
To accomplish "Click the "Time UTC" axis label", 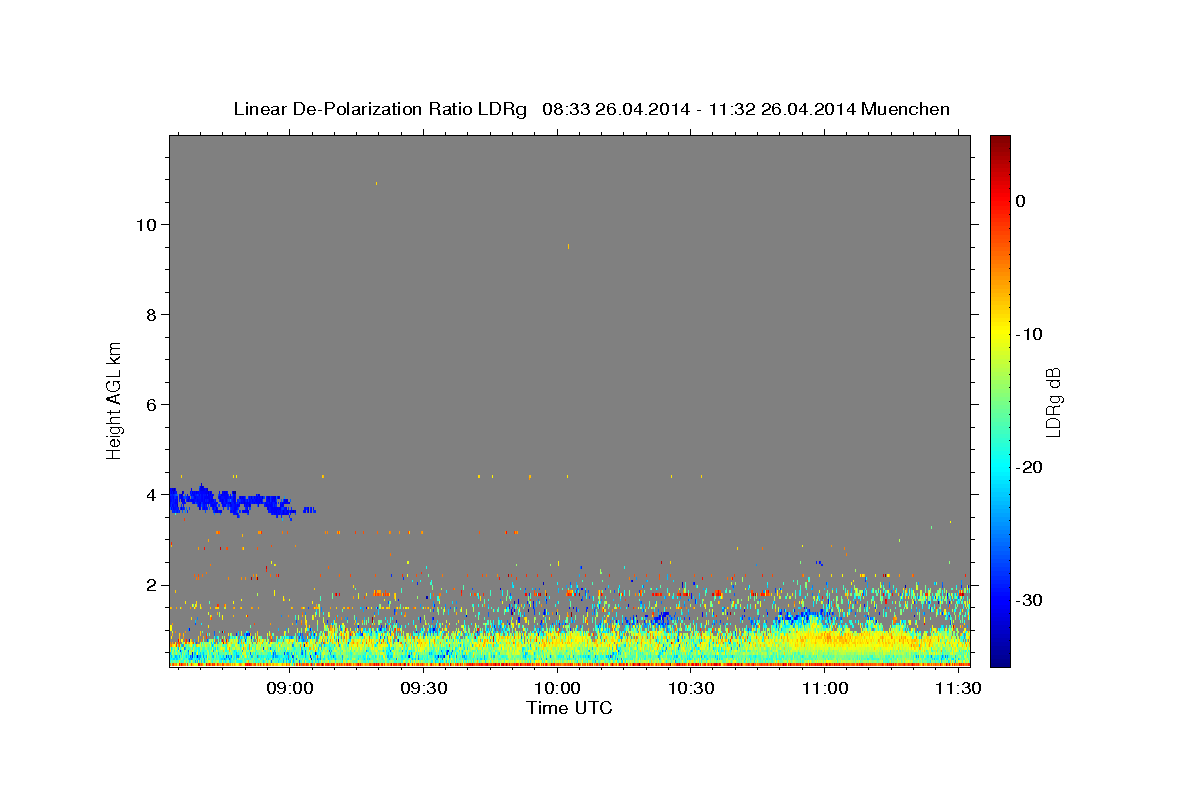I will coord(569,708).
